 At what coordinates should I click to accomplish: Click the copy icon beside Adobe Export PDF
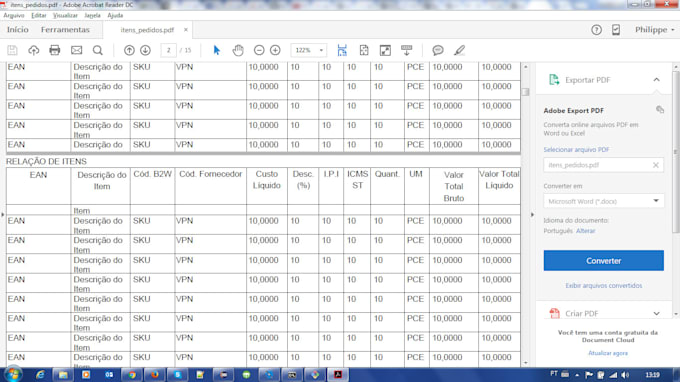click(660, 110)
